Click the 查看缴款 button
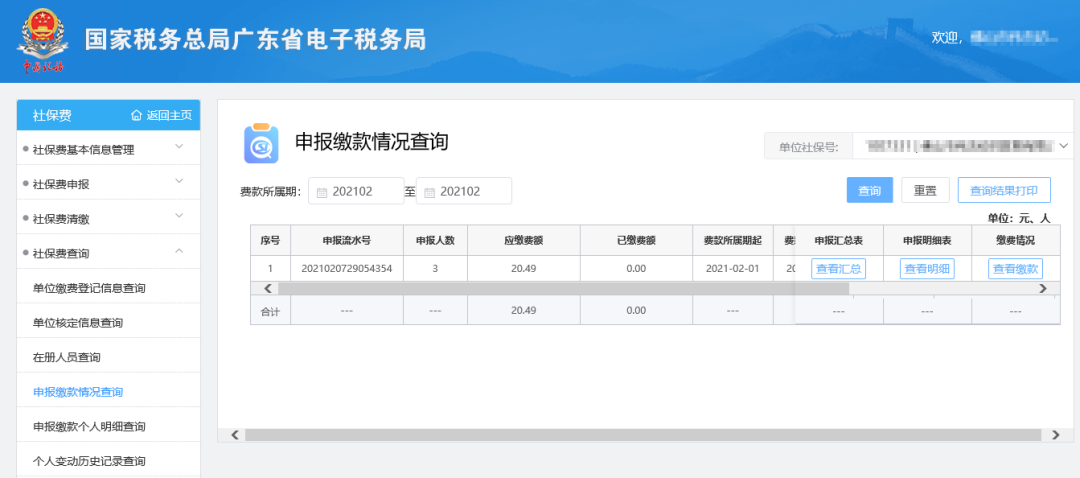The height and width of the screenshot is (478, 1080). pos(1015,269)
